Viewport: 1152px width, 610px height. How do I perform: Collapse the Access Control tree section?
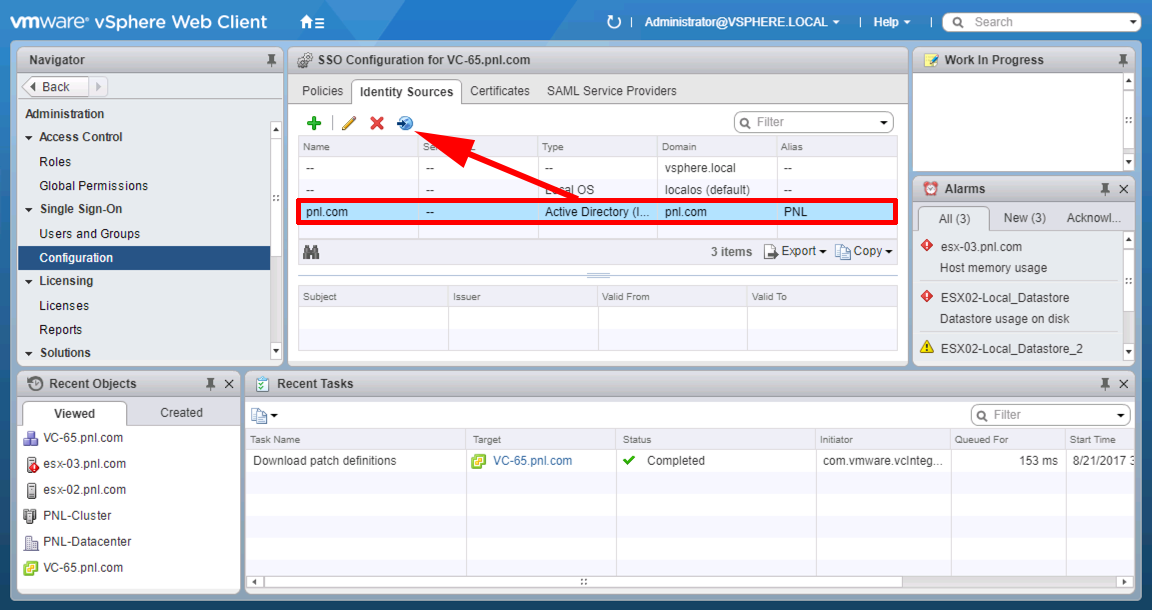point(29,137)
